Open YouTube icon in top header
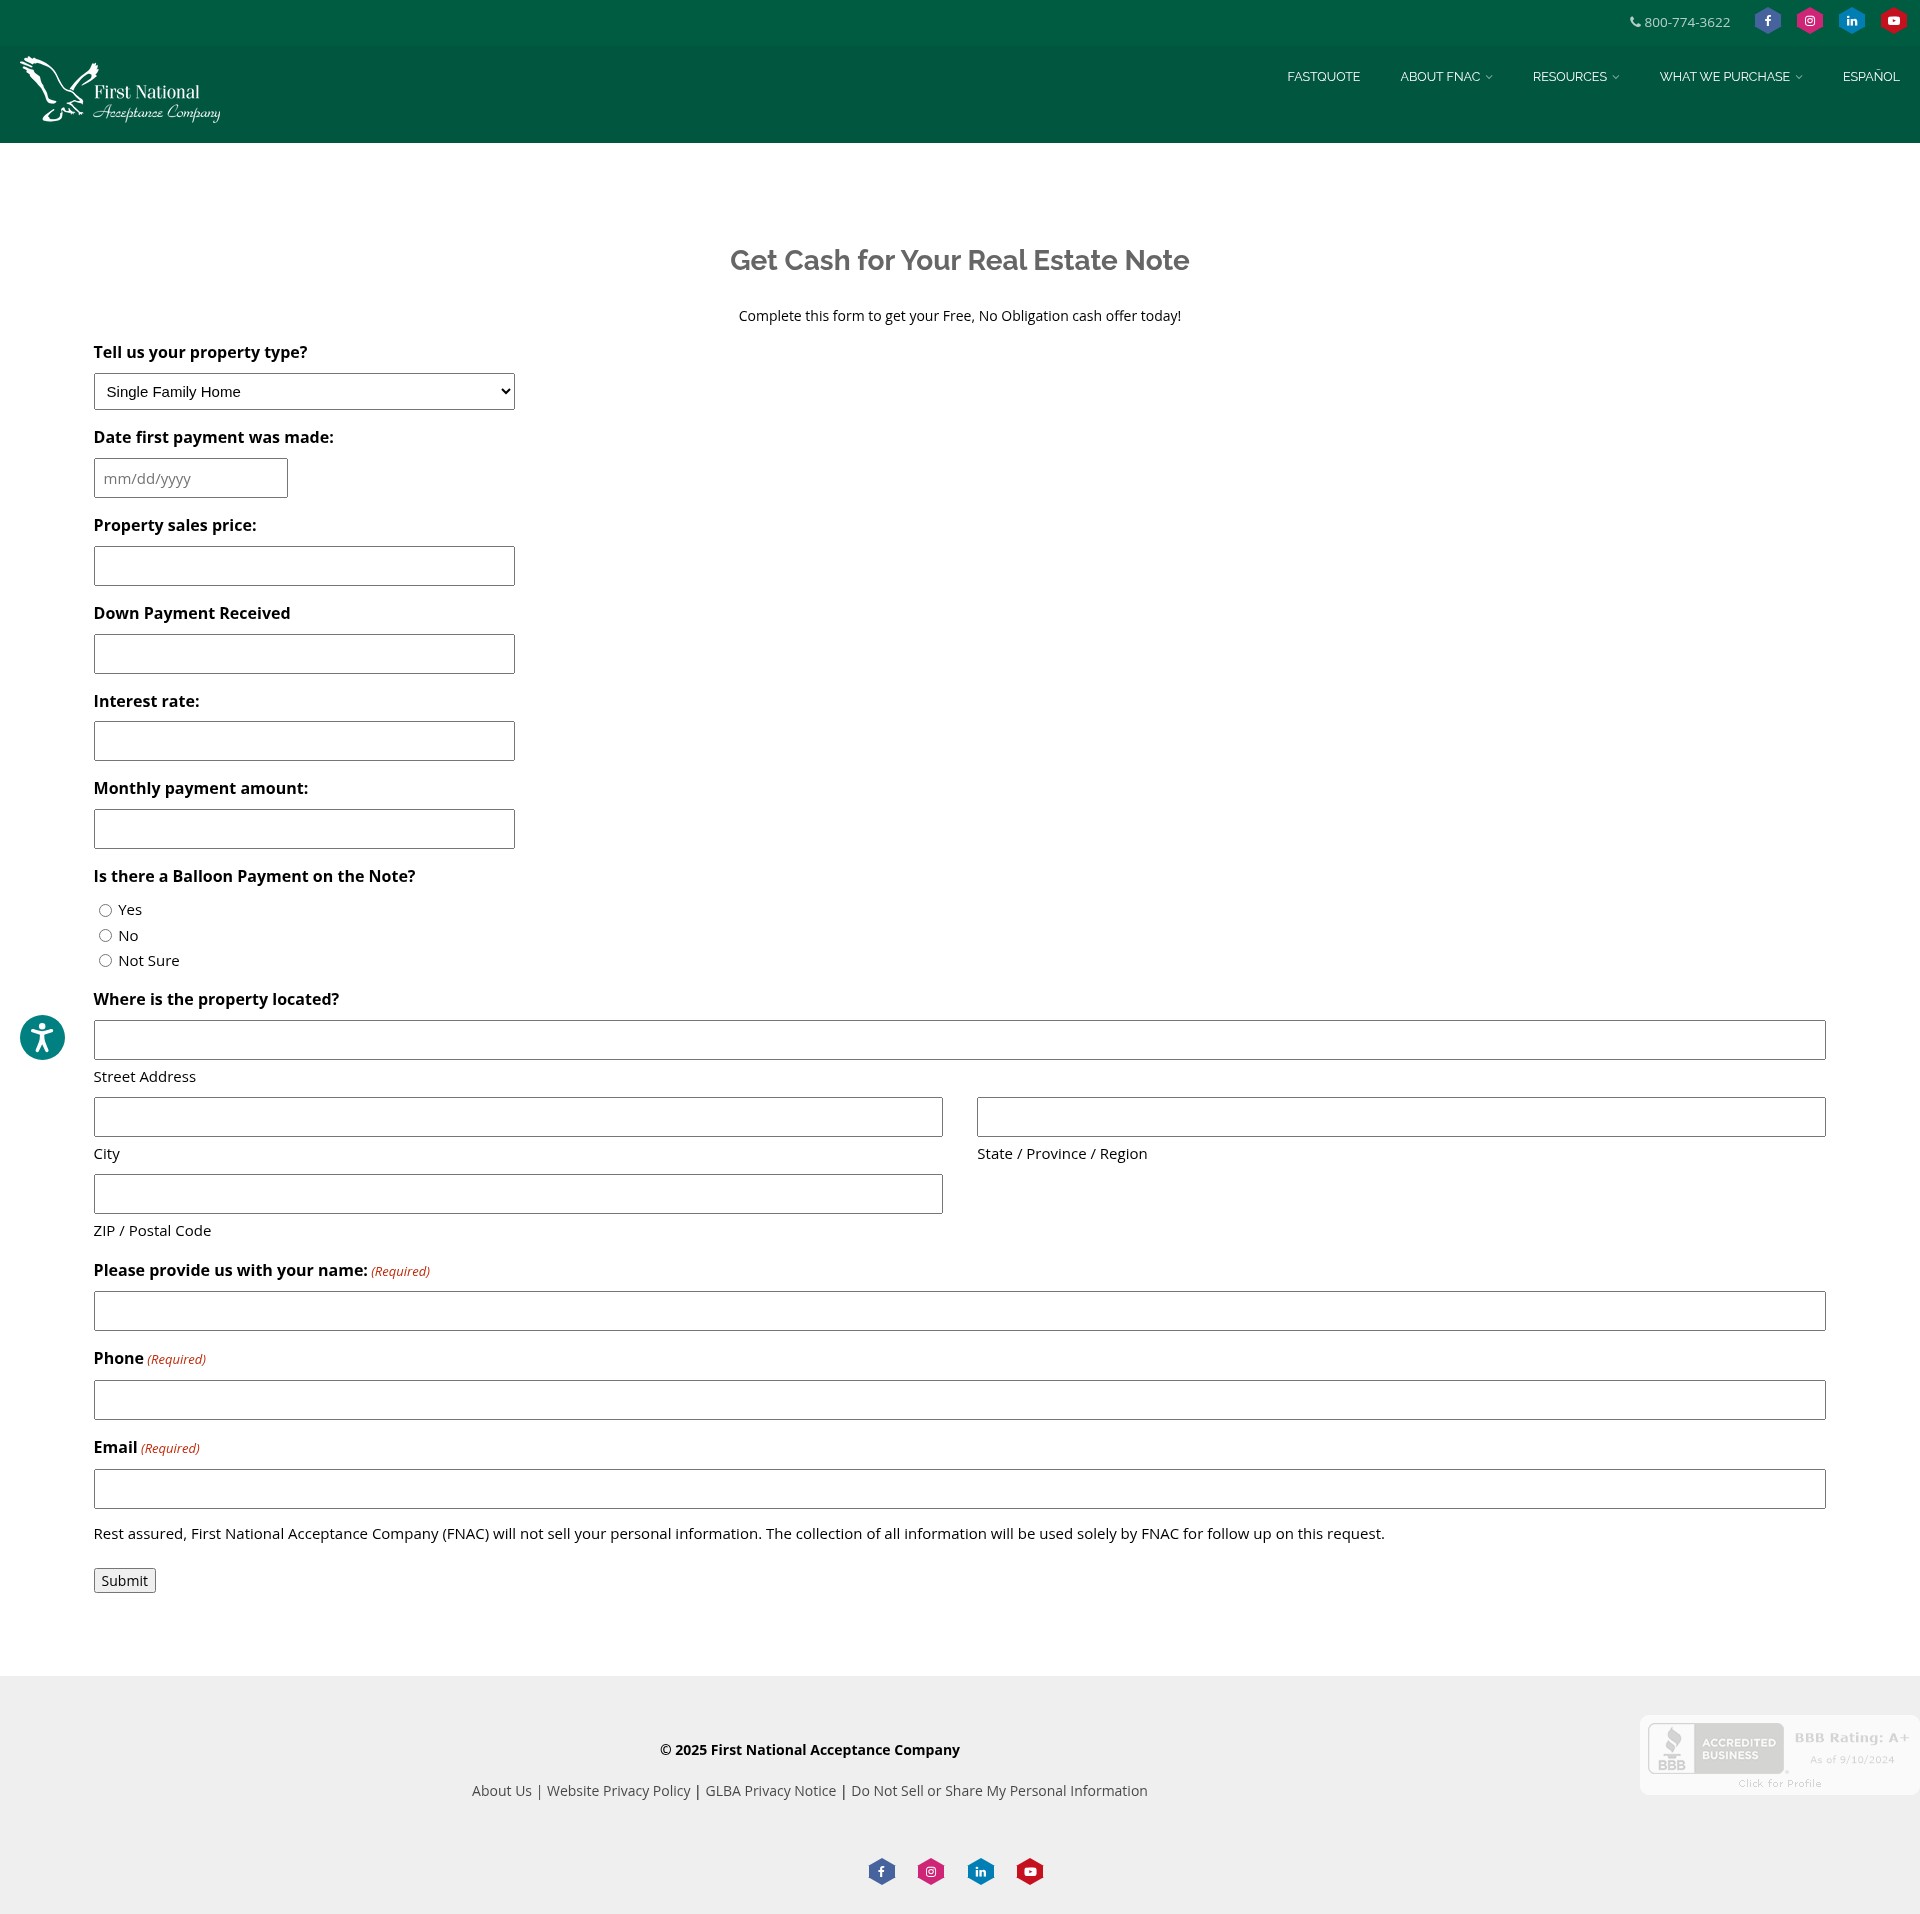The height and width of the screenshot is (1914, 1920). pos(1893,21)
